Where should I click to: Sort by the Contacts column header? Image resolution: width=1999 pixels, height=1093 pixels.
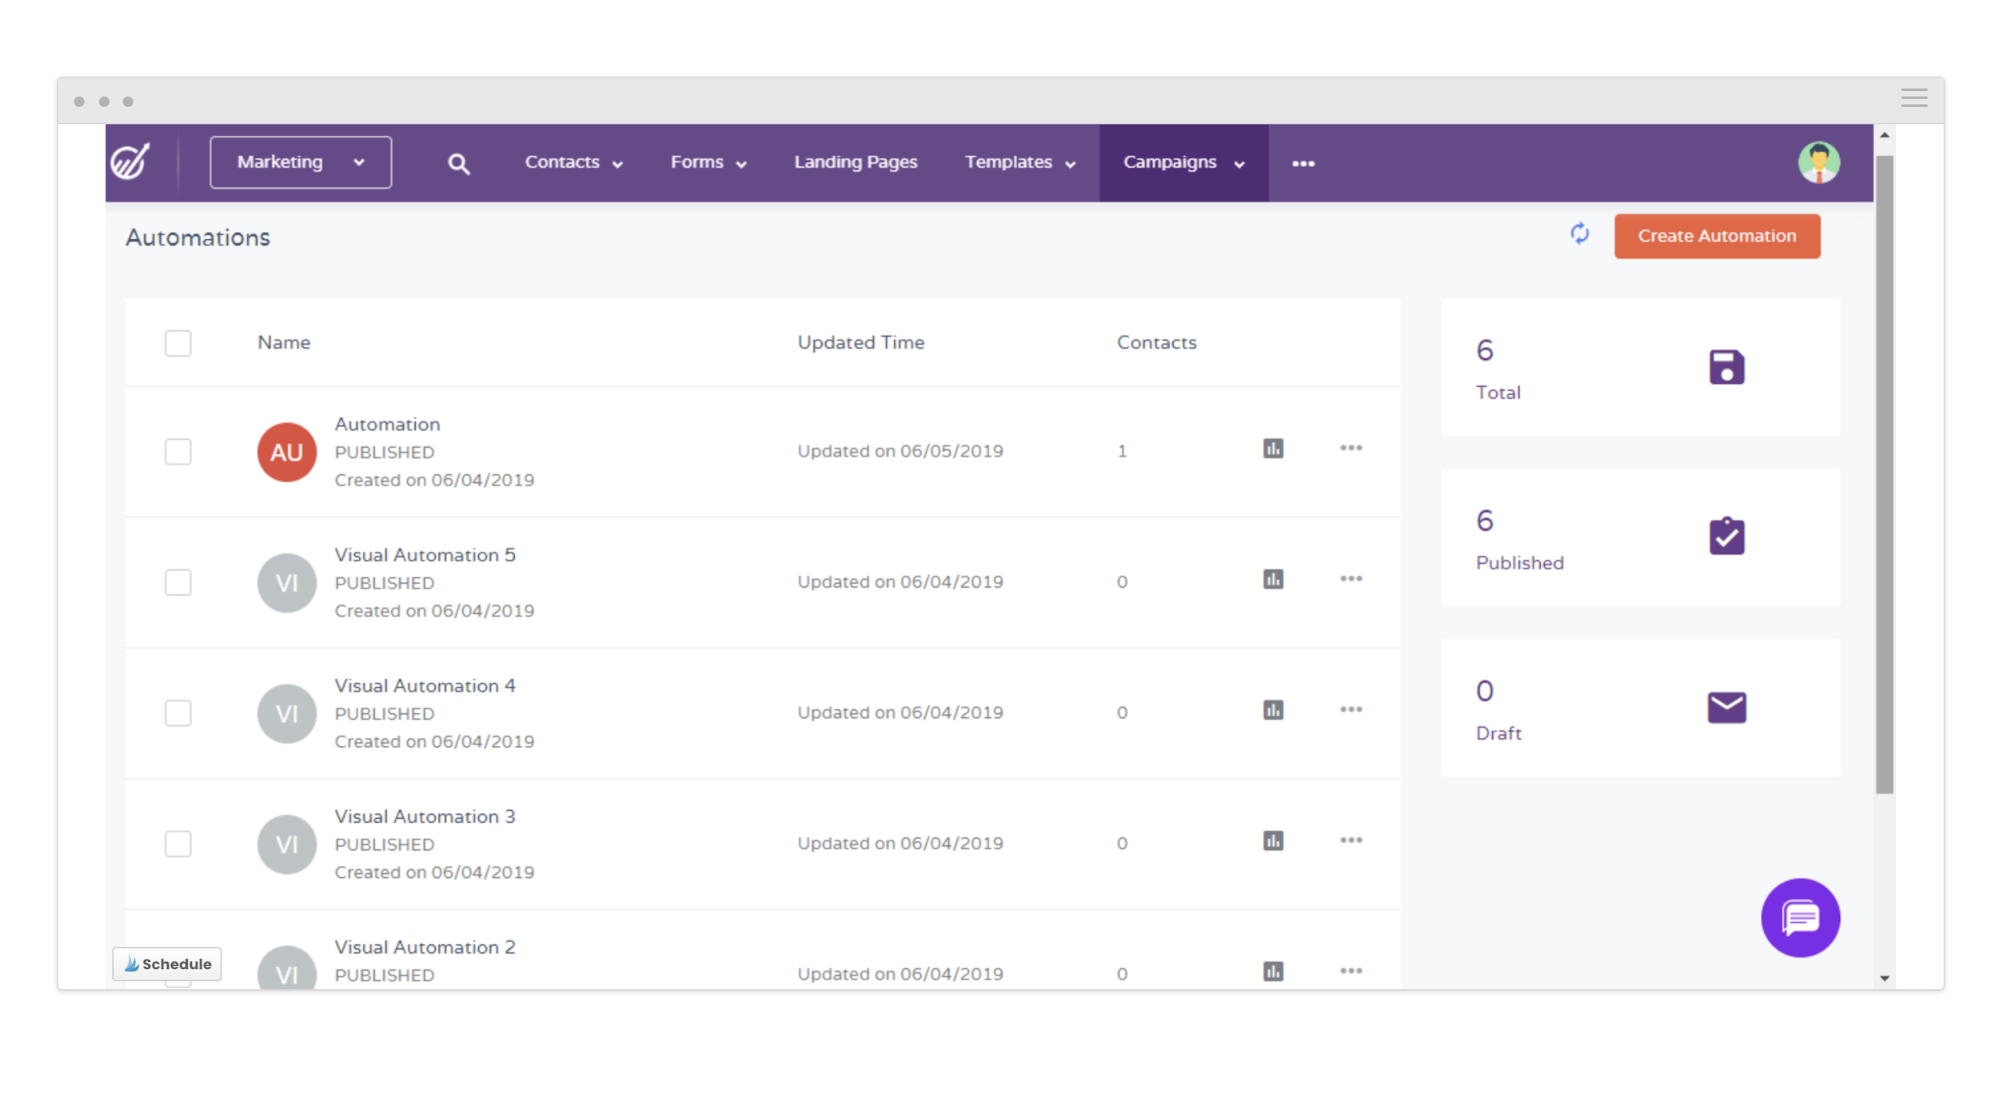click(x=1157, y=342)
